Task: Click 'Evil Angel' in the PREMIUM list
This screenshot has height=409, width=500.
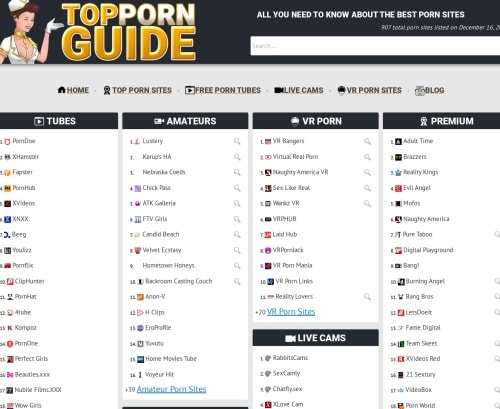Action: [417, 188]
